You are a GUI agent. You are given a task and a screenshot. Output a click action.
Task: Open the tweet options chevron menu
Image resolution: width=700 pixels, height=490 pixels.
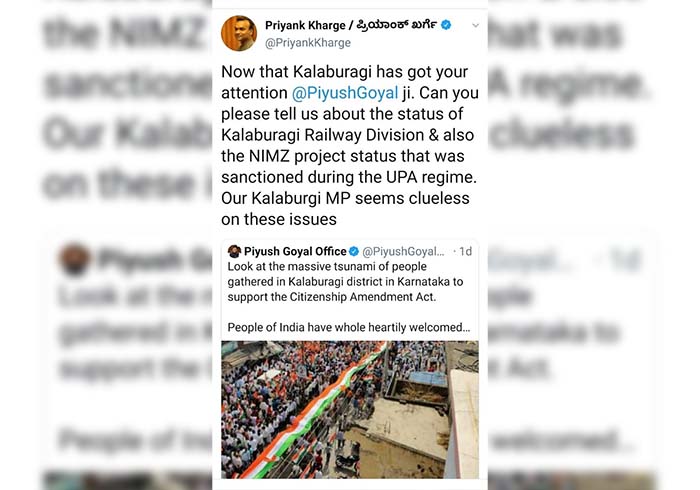(x=475, y=25)
